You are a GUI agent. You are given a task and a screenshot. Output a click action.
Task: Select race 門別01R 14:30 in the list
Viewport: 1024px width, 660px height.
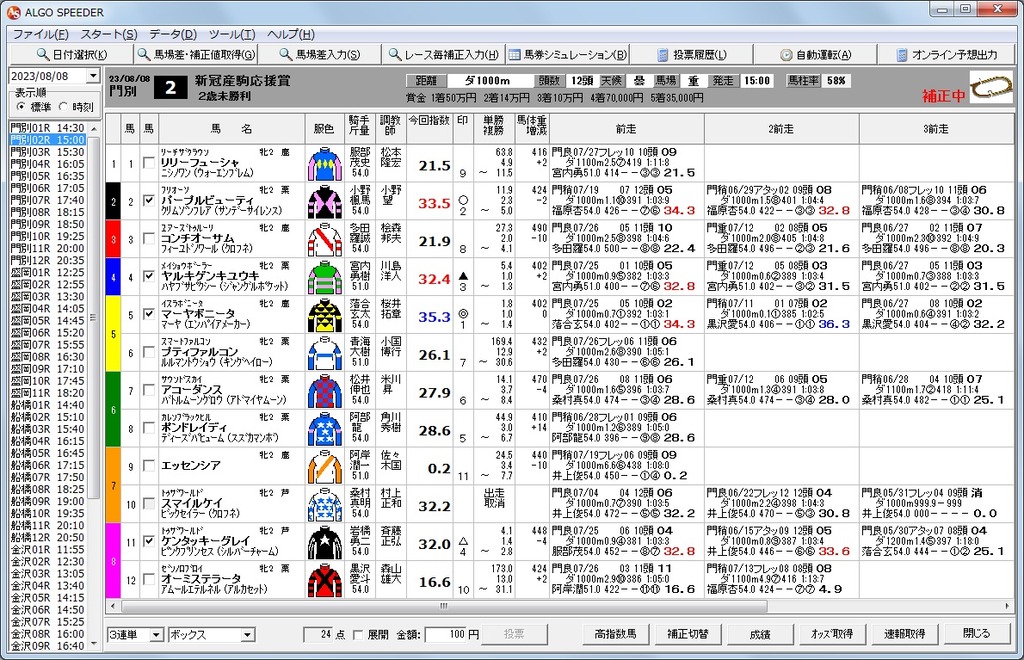(x=48, y=128)
